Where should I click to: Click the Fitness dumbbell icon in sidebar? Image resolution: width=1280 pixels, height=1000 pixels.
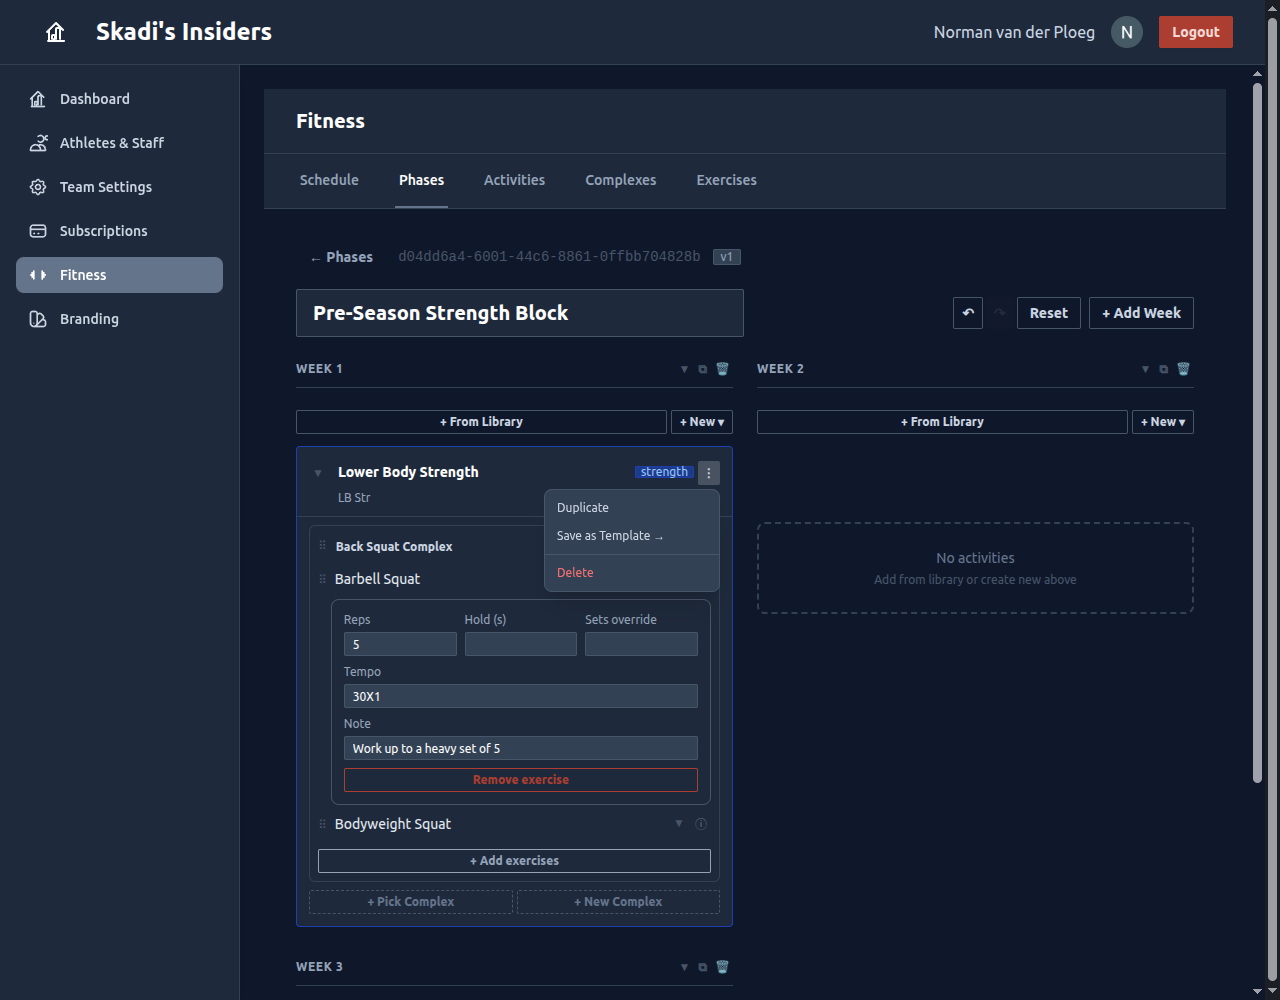[x=38, y=275]
